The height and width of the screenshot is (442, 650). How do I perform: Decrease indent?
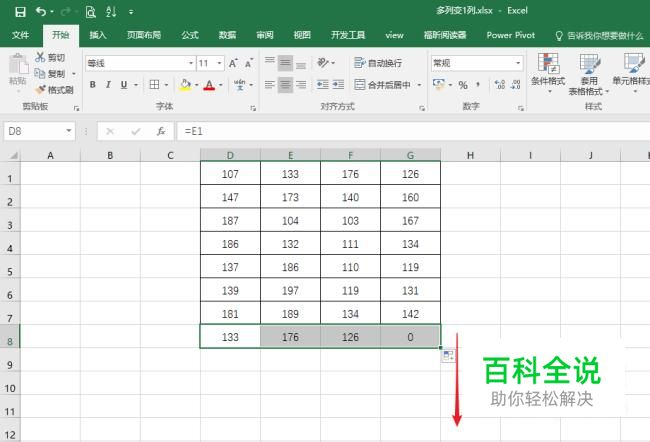[x=323, y=85]
